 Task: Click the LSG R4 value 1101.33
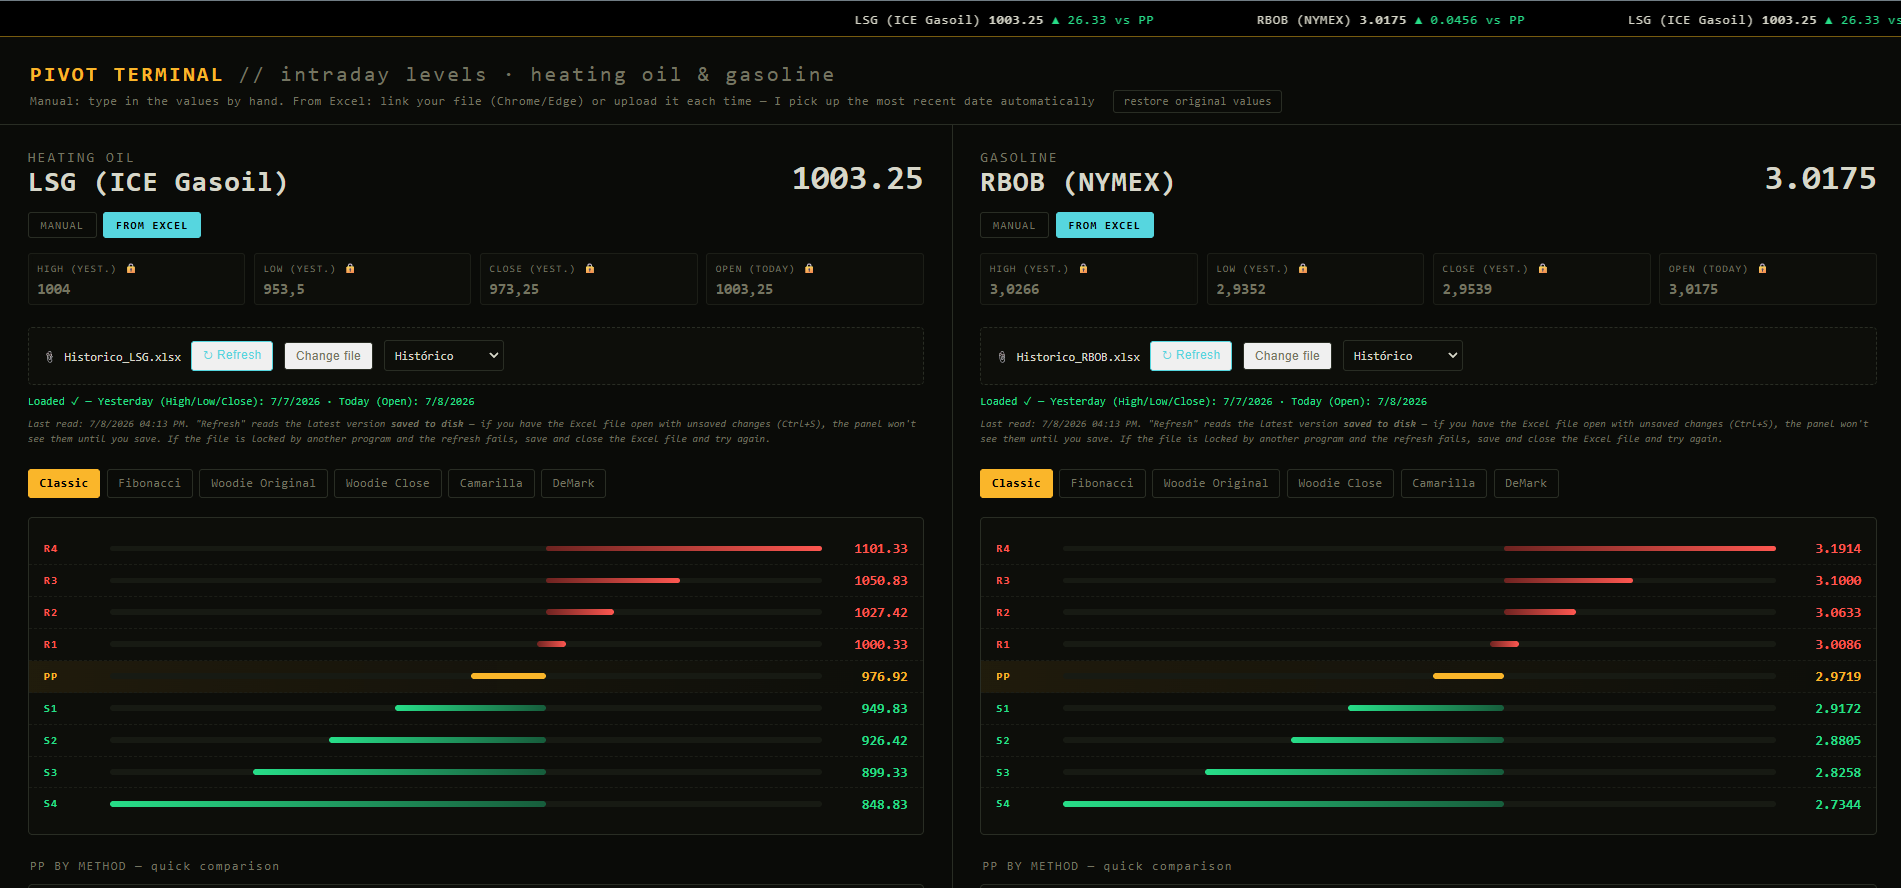pyautogui.click(x=881, y=549)
